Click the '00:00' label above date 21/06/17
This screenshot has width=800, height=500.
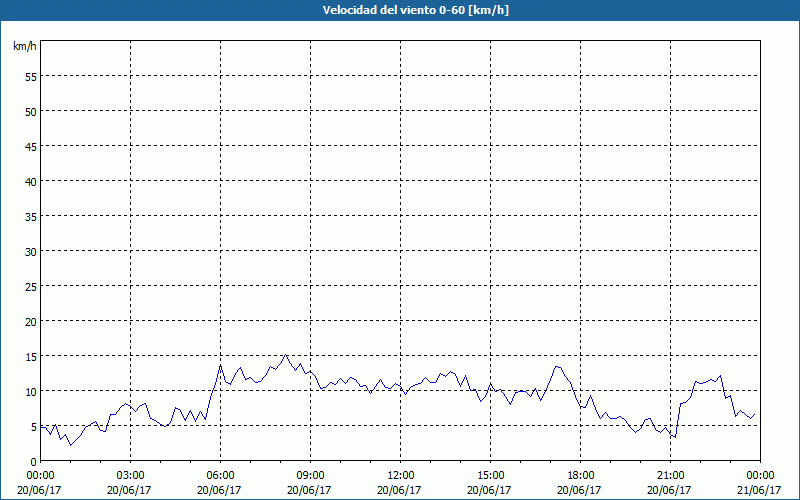760,476
